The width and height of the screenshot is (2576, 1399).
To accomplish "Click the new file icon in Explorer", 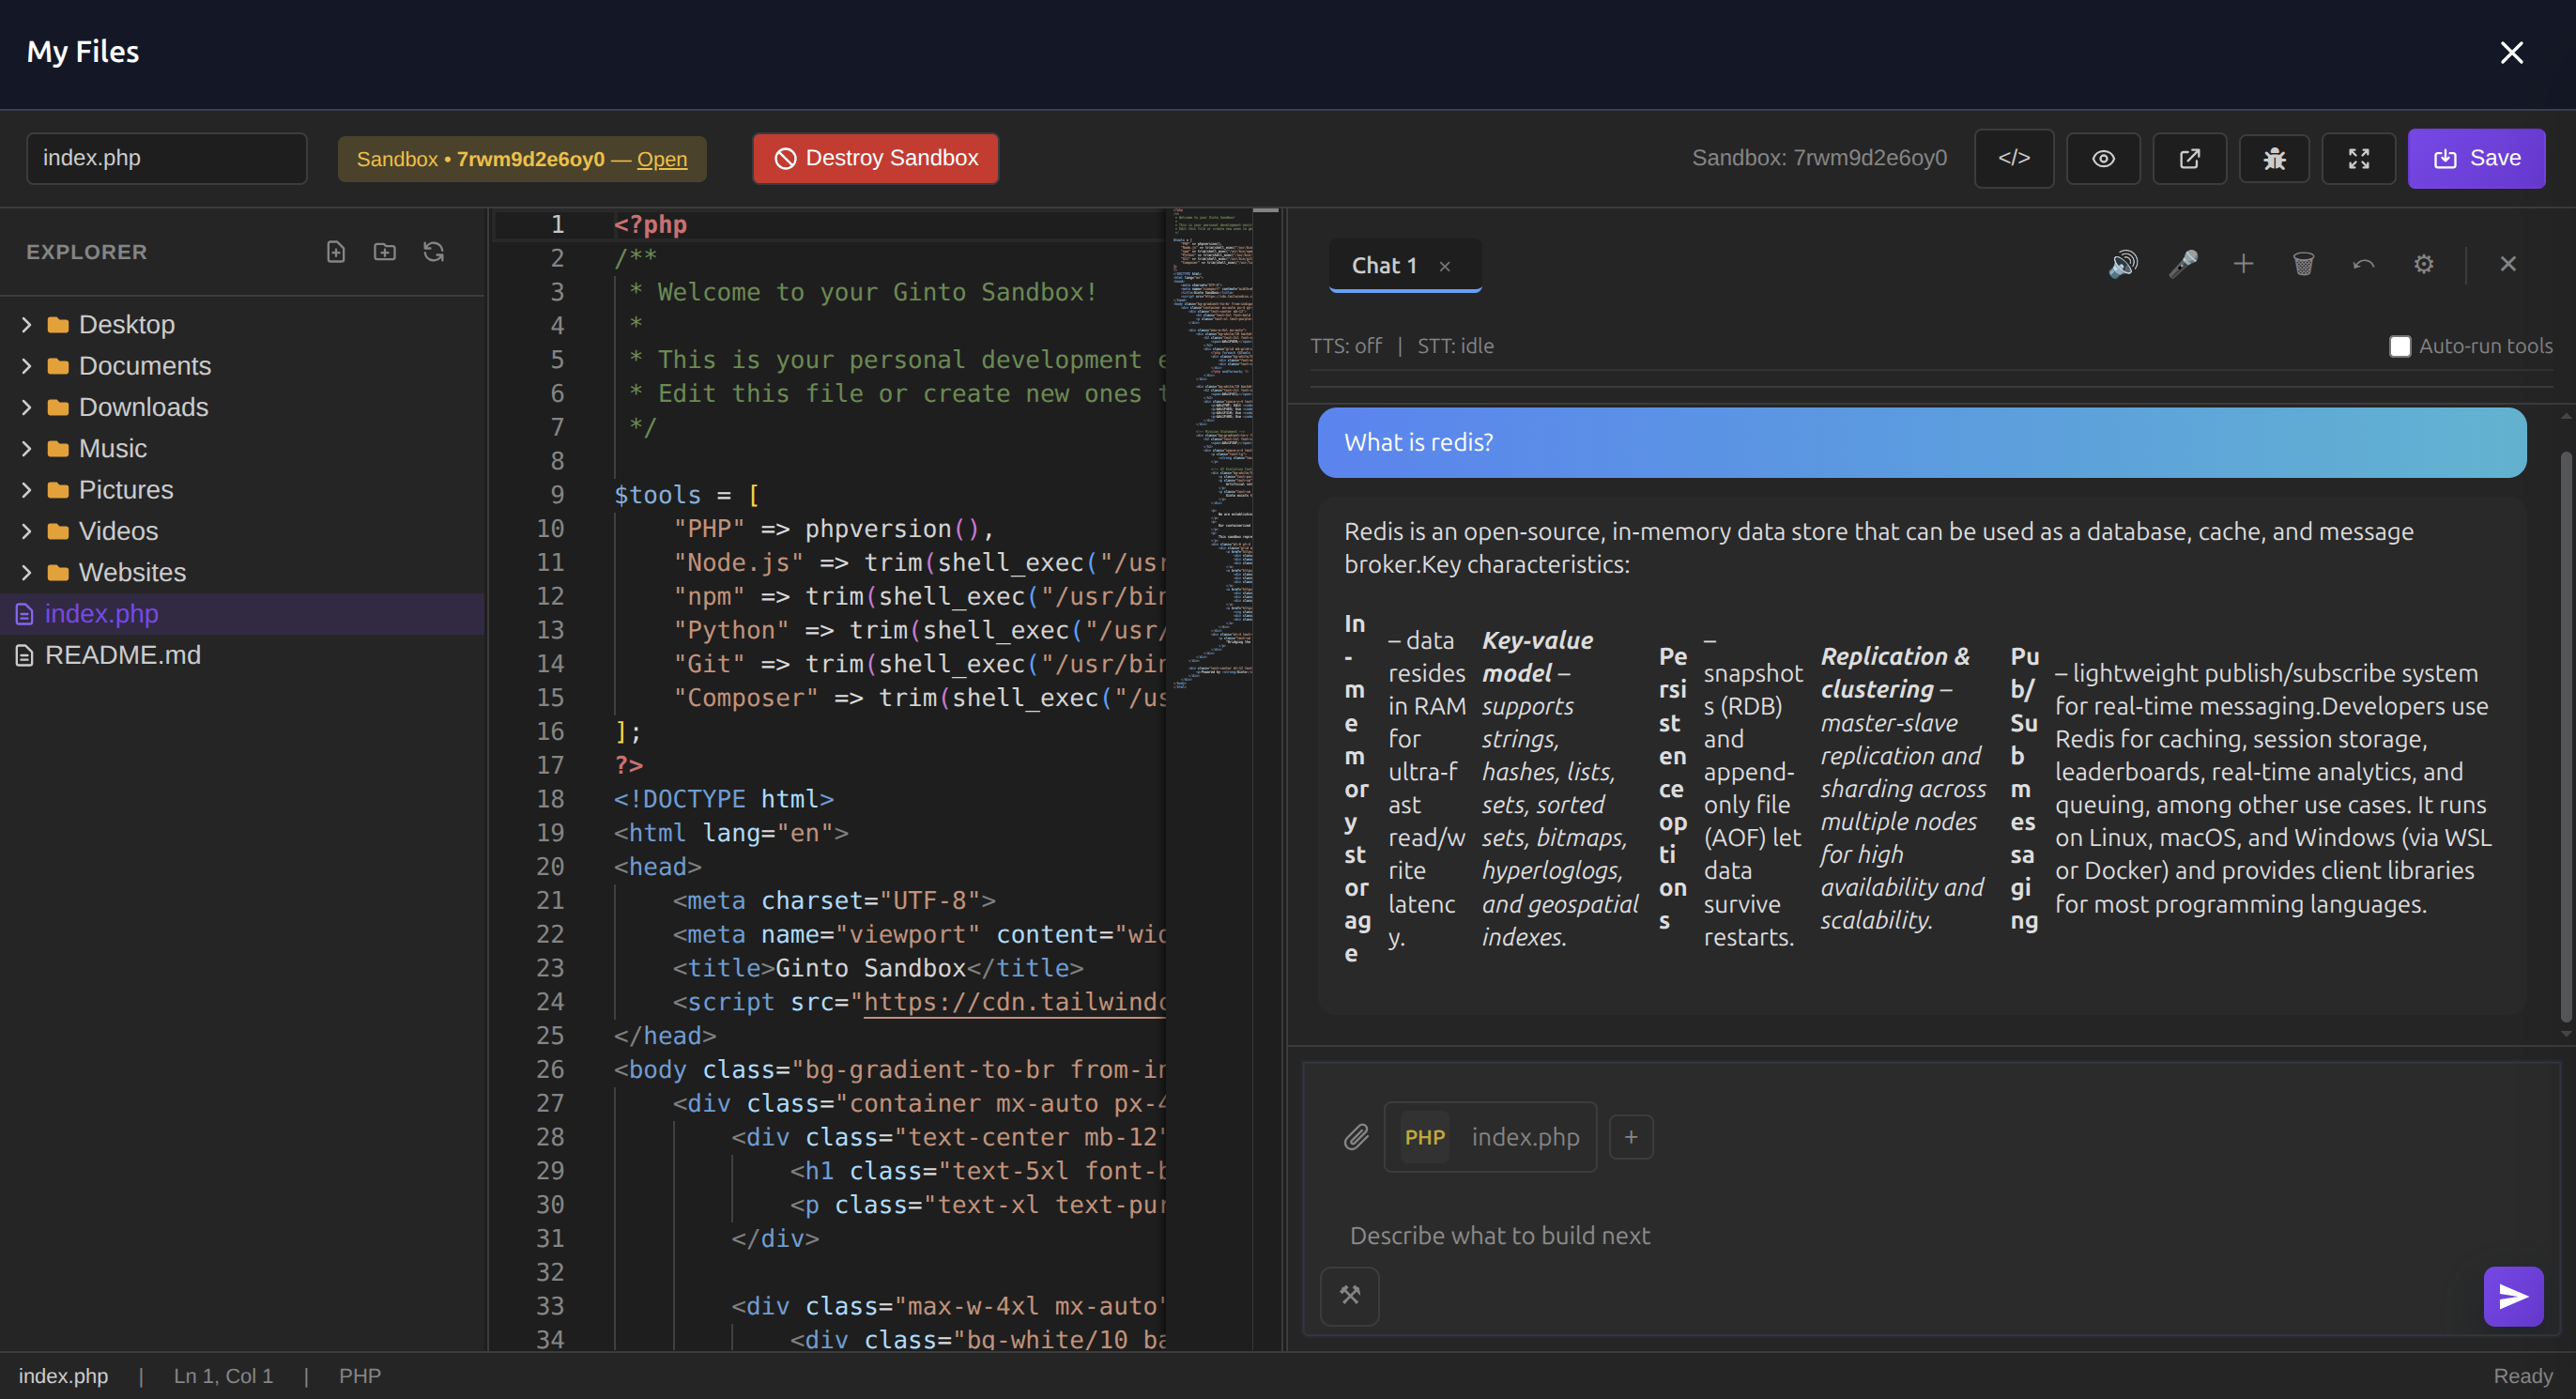I will click(x=336, y=252).
